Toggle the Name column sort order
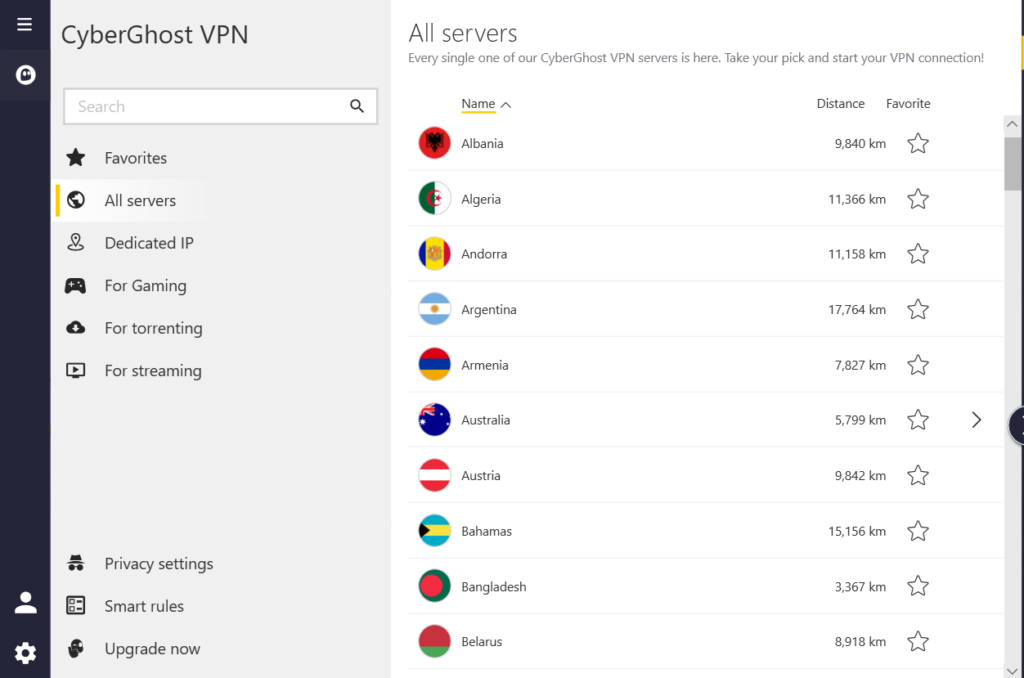Screen dimensions: 1024x678 coord(478,103)
